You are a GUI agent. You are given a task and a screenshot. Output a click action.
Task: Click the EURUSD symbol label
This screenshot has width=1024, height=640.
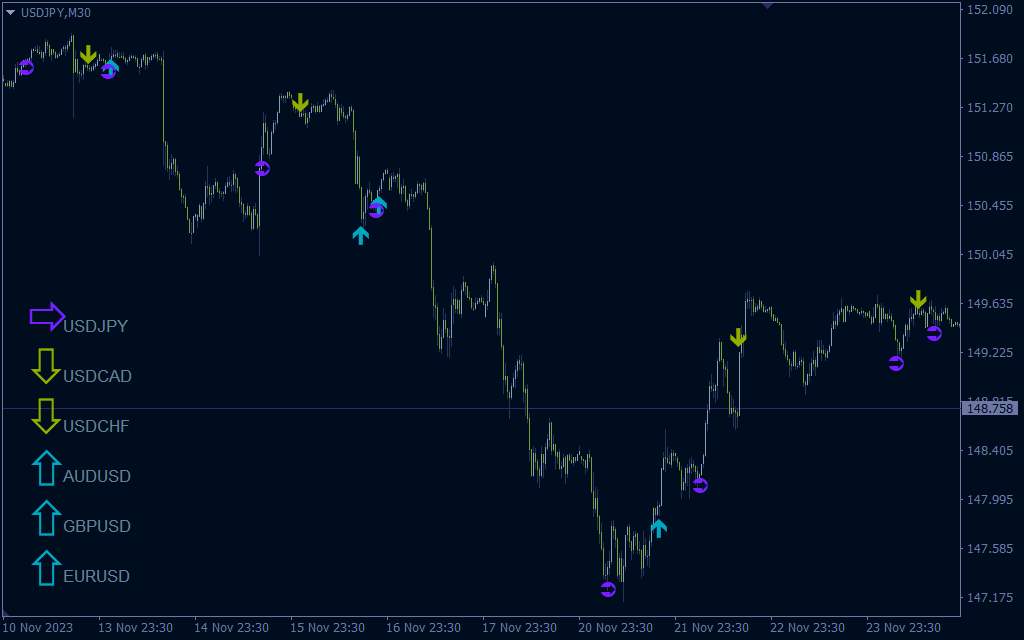96,576
